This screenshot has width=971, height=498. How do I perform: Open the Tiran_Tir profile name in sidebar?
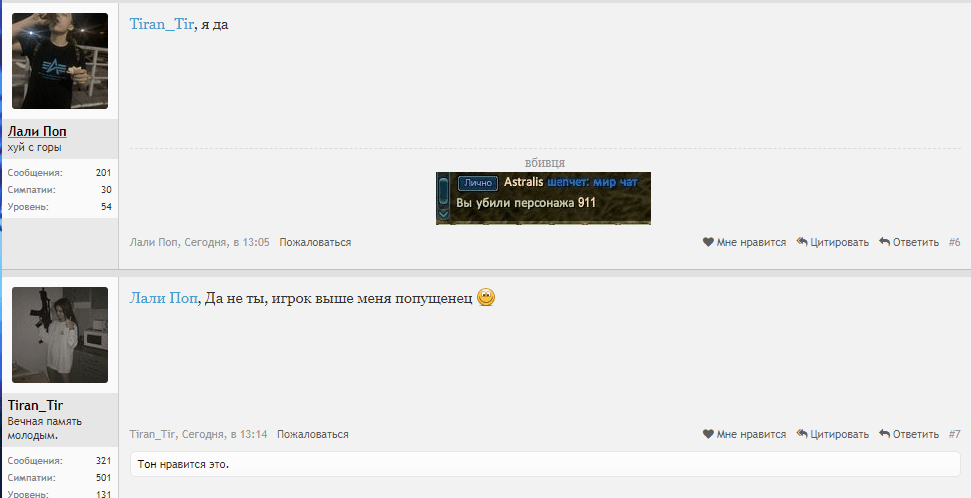35,405
